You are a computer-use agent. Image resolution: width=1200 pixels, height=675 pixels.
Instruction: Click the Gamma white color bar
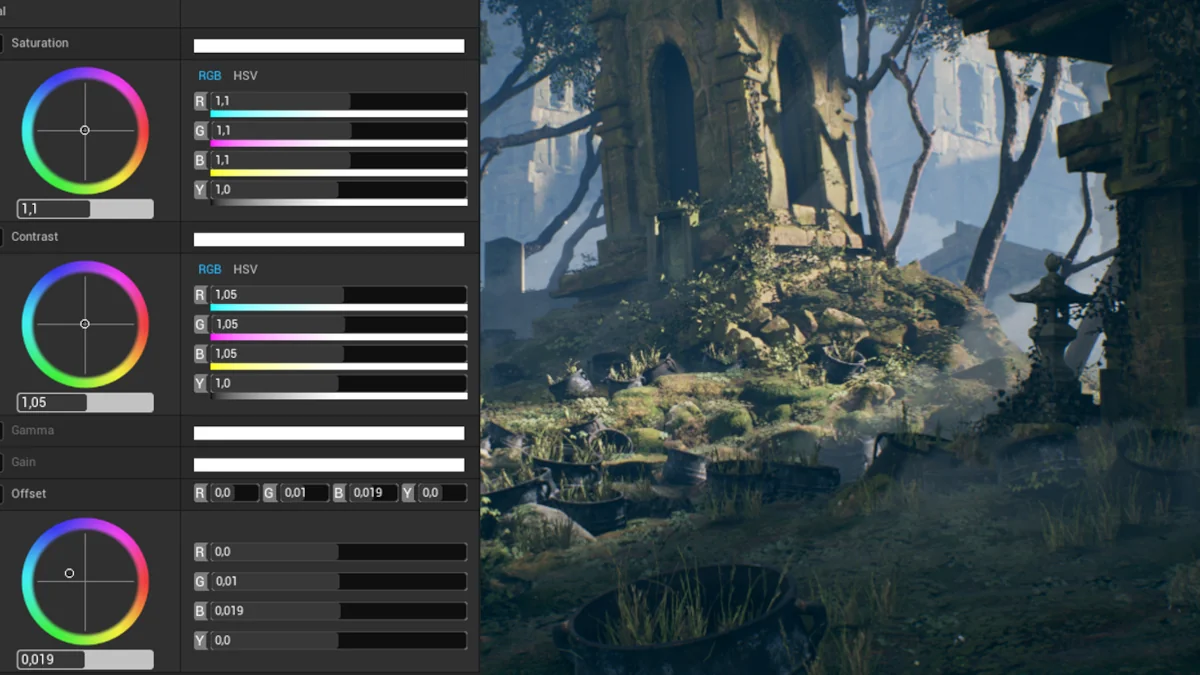(x=329, y=433)
